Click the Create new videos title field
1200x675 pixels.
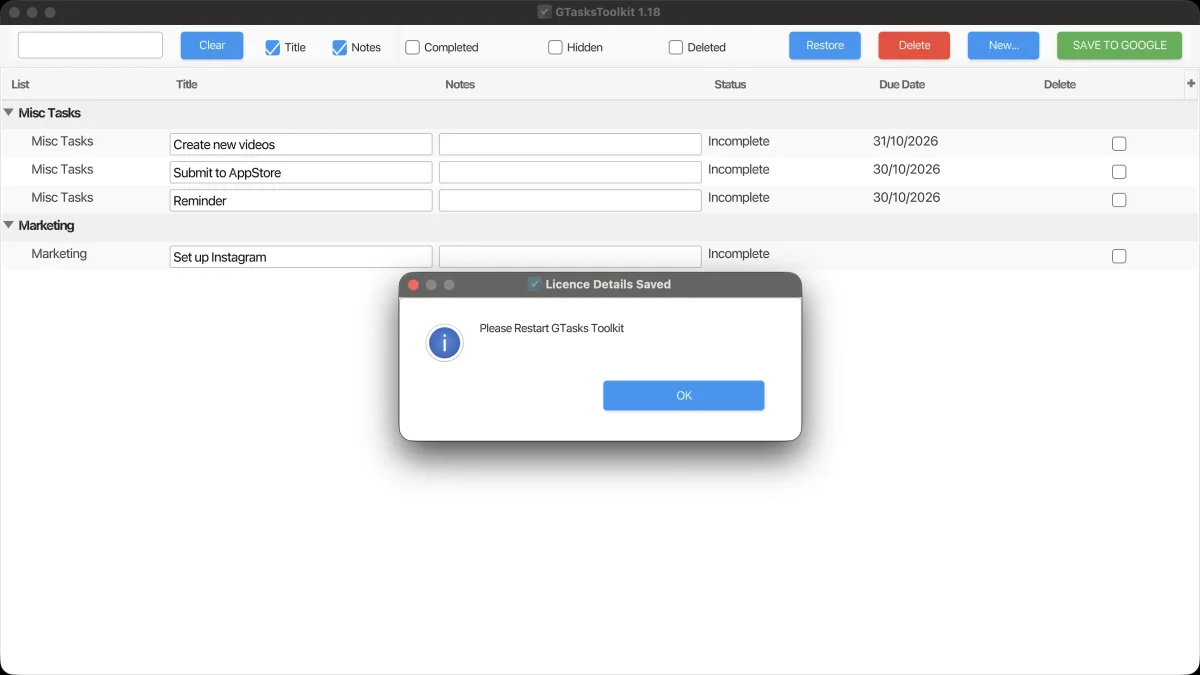click(x=301, y=144)
